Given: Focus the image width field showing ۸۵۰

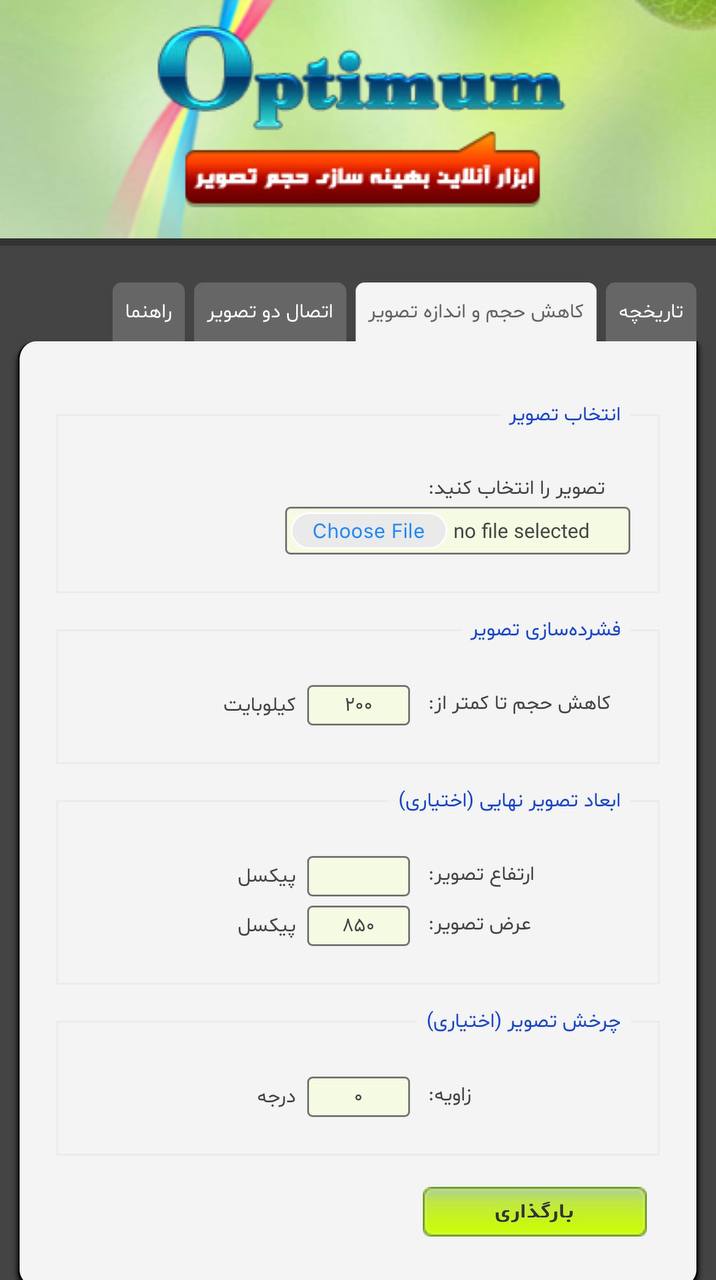Looking at the screenshot, I should point(358,926).
